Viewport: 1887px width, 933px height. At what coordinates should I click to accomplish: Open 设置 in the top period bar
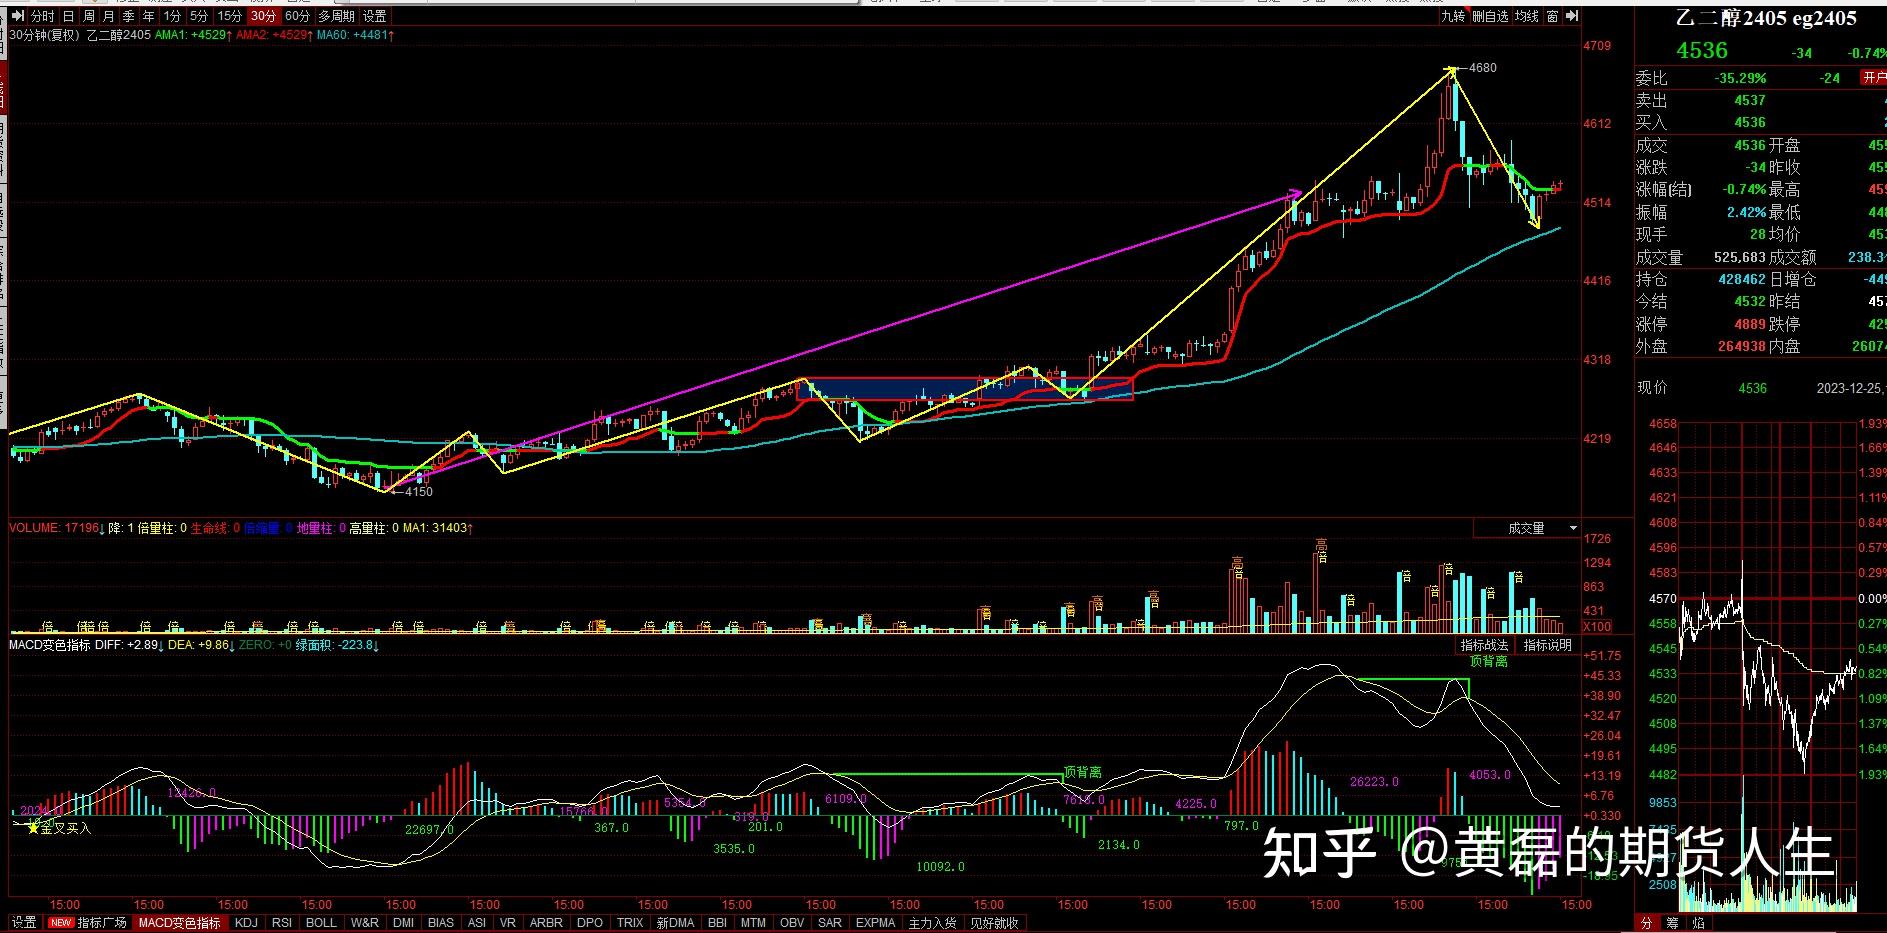click(x=375, y=16)
